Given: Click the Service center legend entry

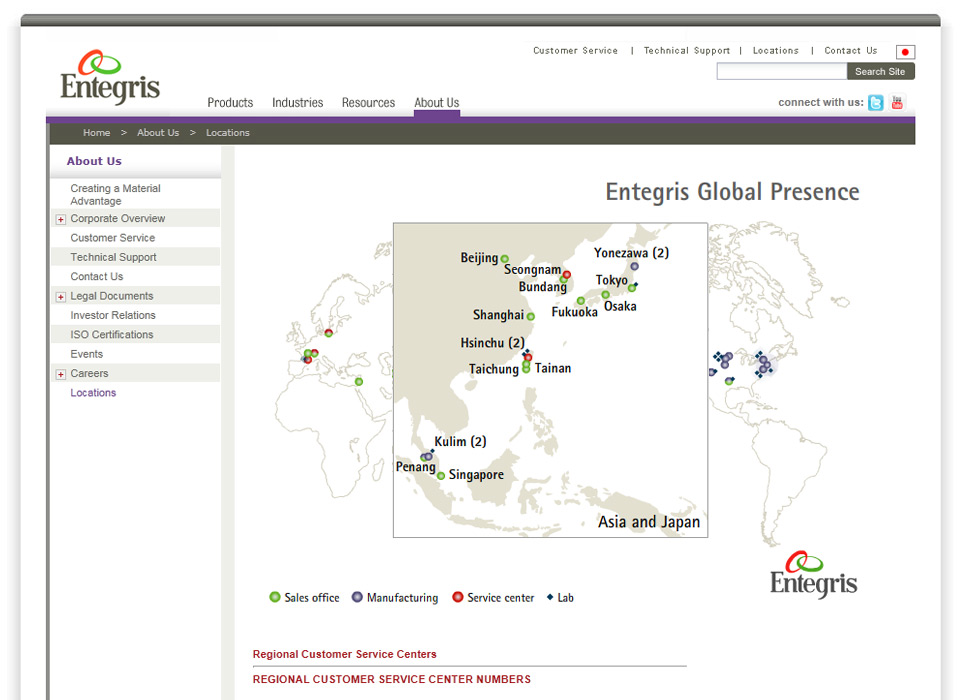Looking at the screenshot, I should pyautogui.click(x=493, y=598).
